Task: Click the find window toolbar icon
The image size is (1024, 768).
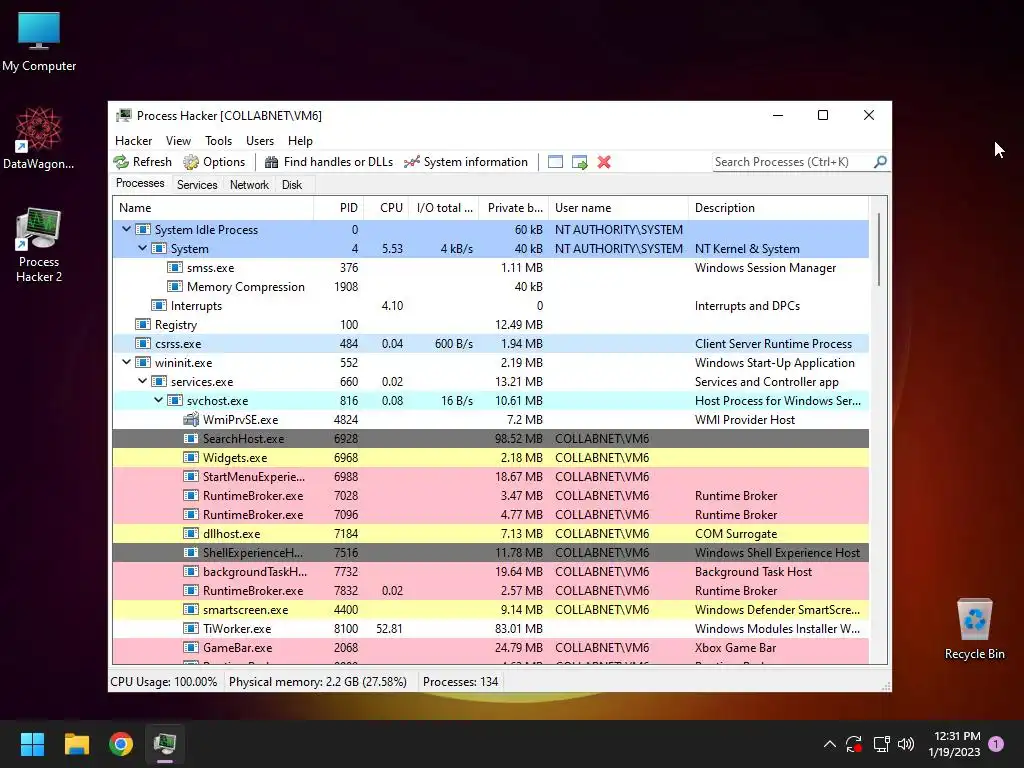Action: point(555,162)
